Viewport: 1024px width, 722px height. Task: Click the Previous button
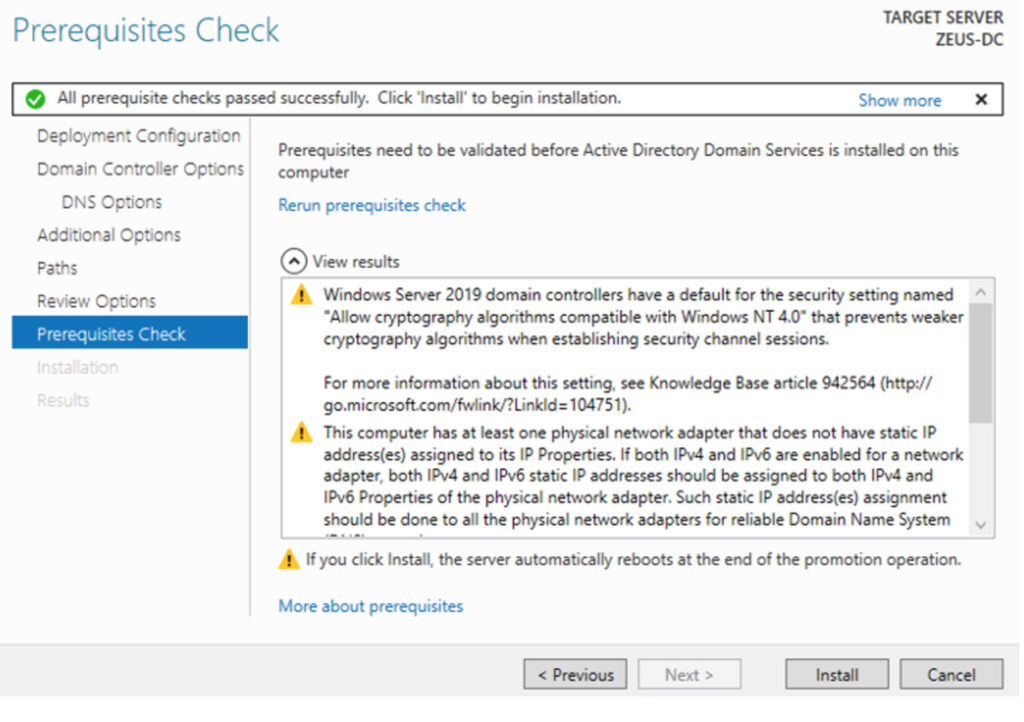coord(575,675)
